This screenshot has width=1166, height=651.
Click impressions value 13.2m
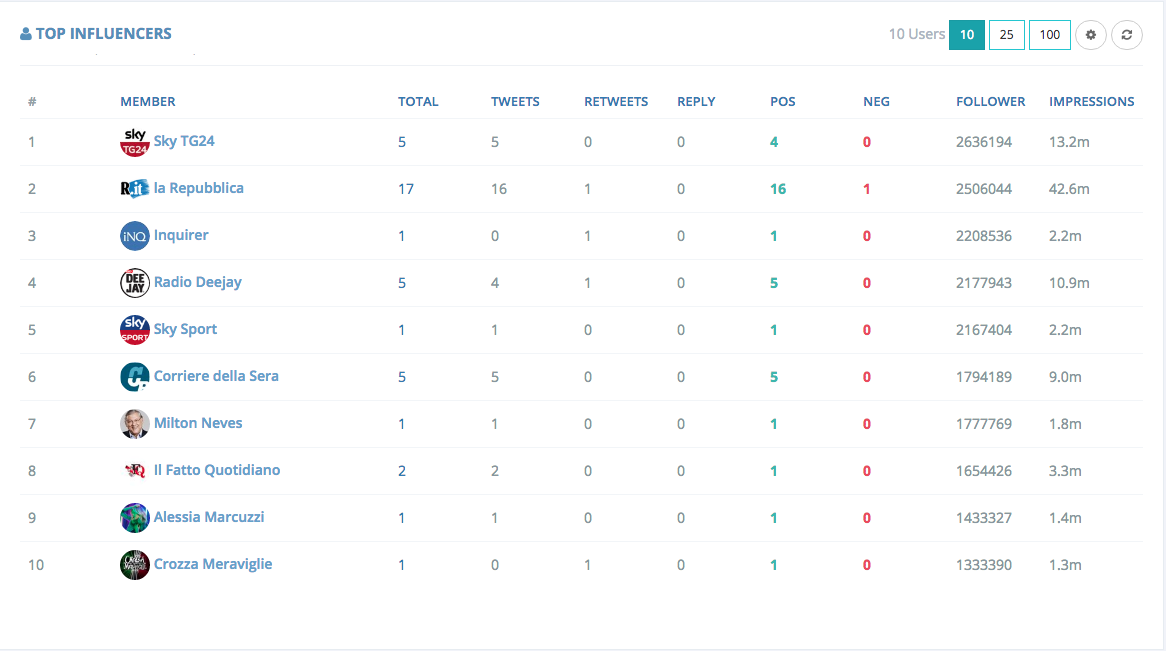1069,142
